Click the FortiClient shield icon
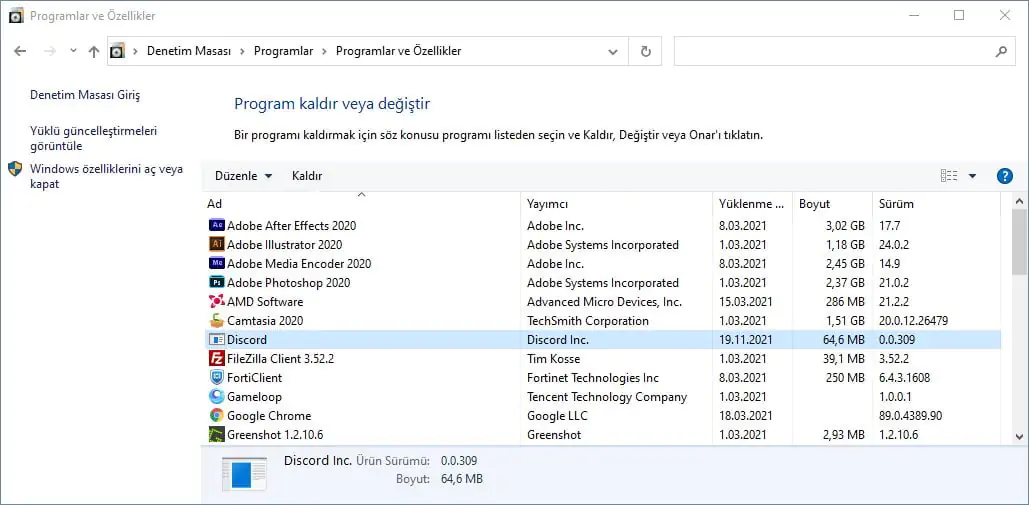The image size is (1029, 505). click(217, 378)
